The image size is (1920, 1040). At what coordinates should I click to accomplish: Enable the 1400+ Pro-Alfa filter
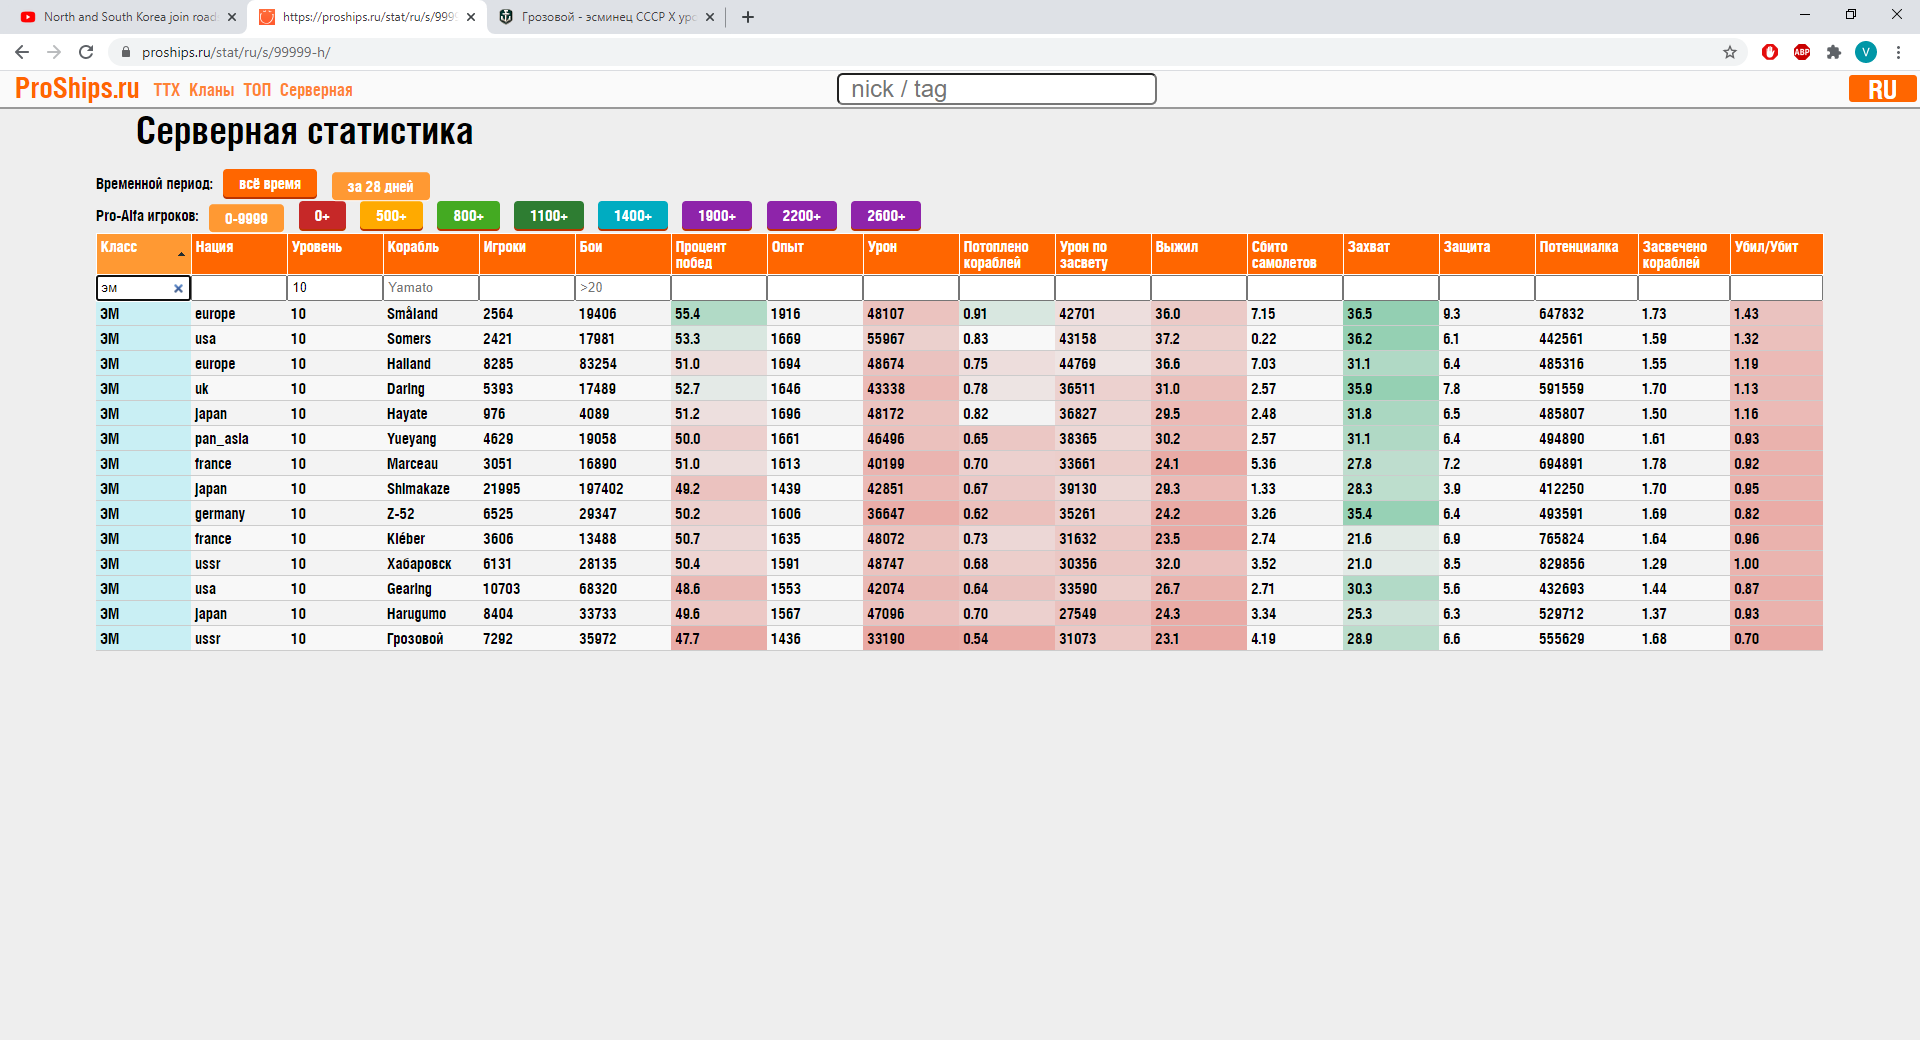point(632,216)
